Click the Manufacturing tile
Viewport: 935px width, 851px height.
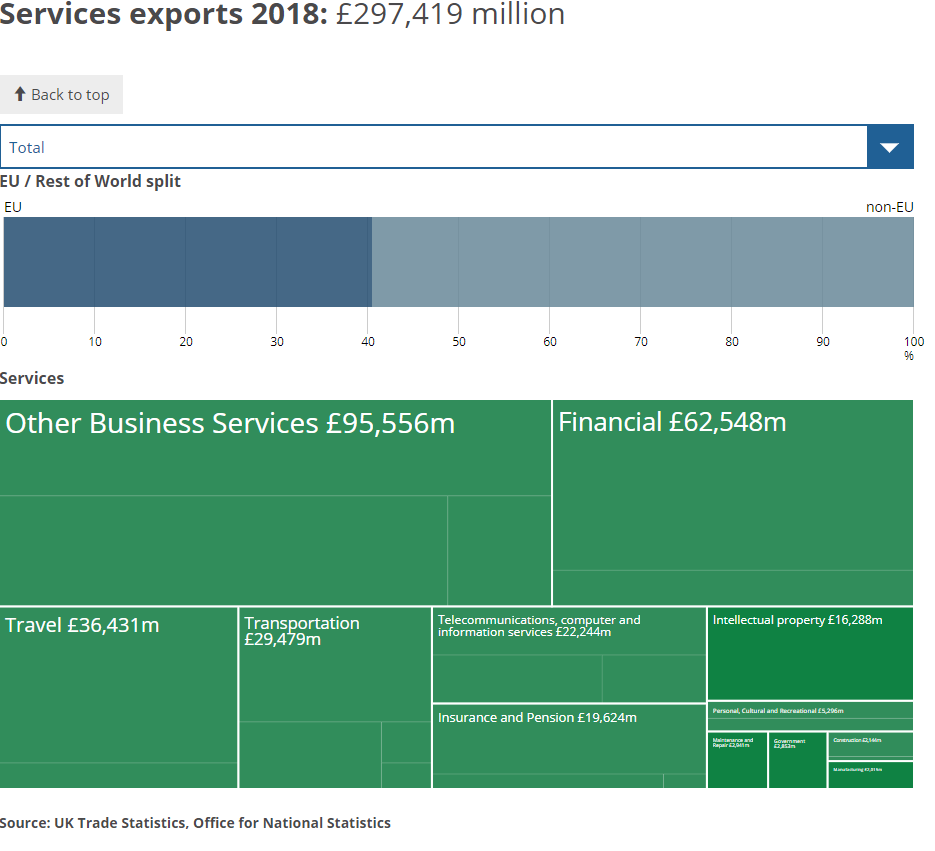tap(870, 775)
